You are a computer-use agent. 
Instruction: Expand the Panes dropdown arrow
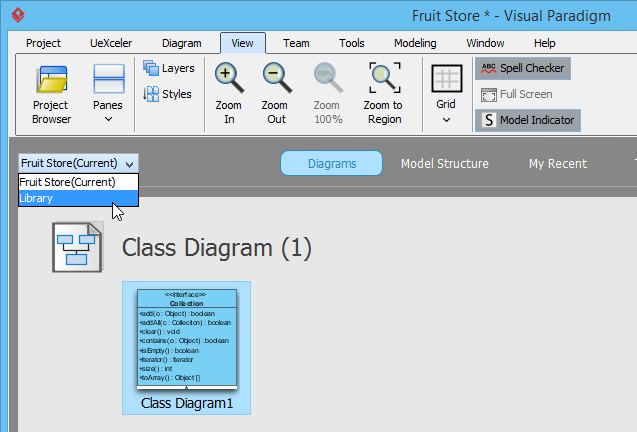pyautogui.click(x=108, y=119)
